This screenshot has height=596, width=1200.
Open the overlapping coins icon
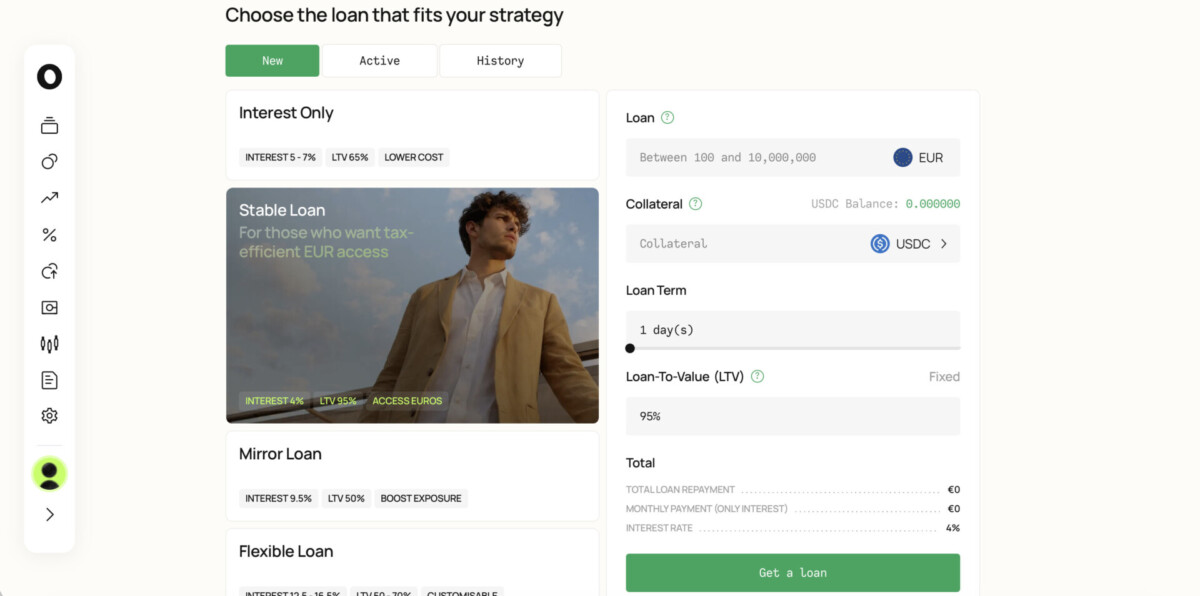click(x=49, y=162)
